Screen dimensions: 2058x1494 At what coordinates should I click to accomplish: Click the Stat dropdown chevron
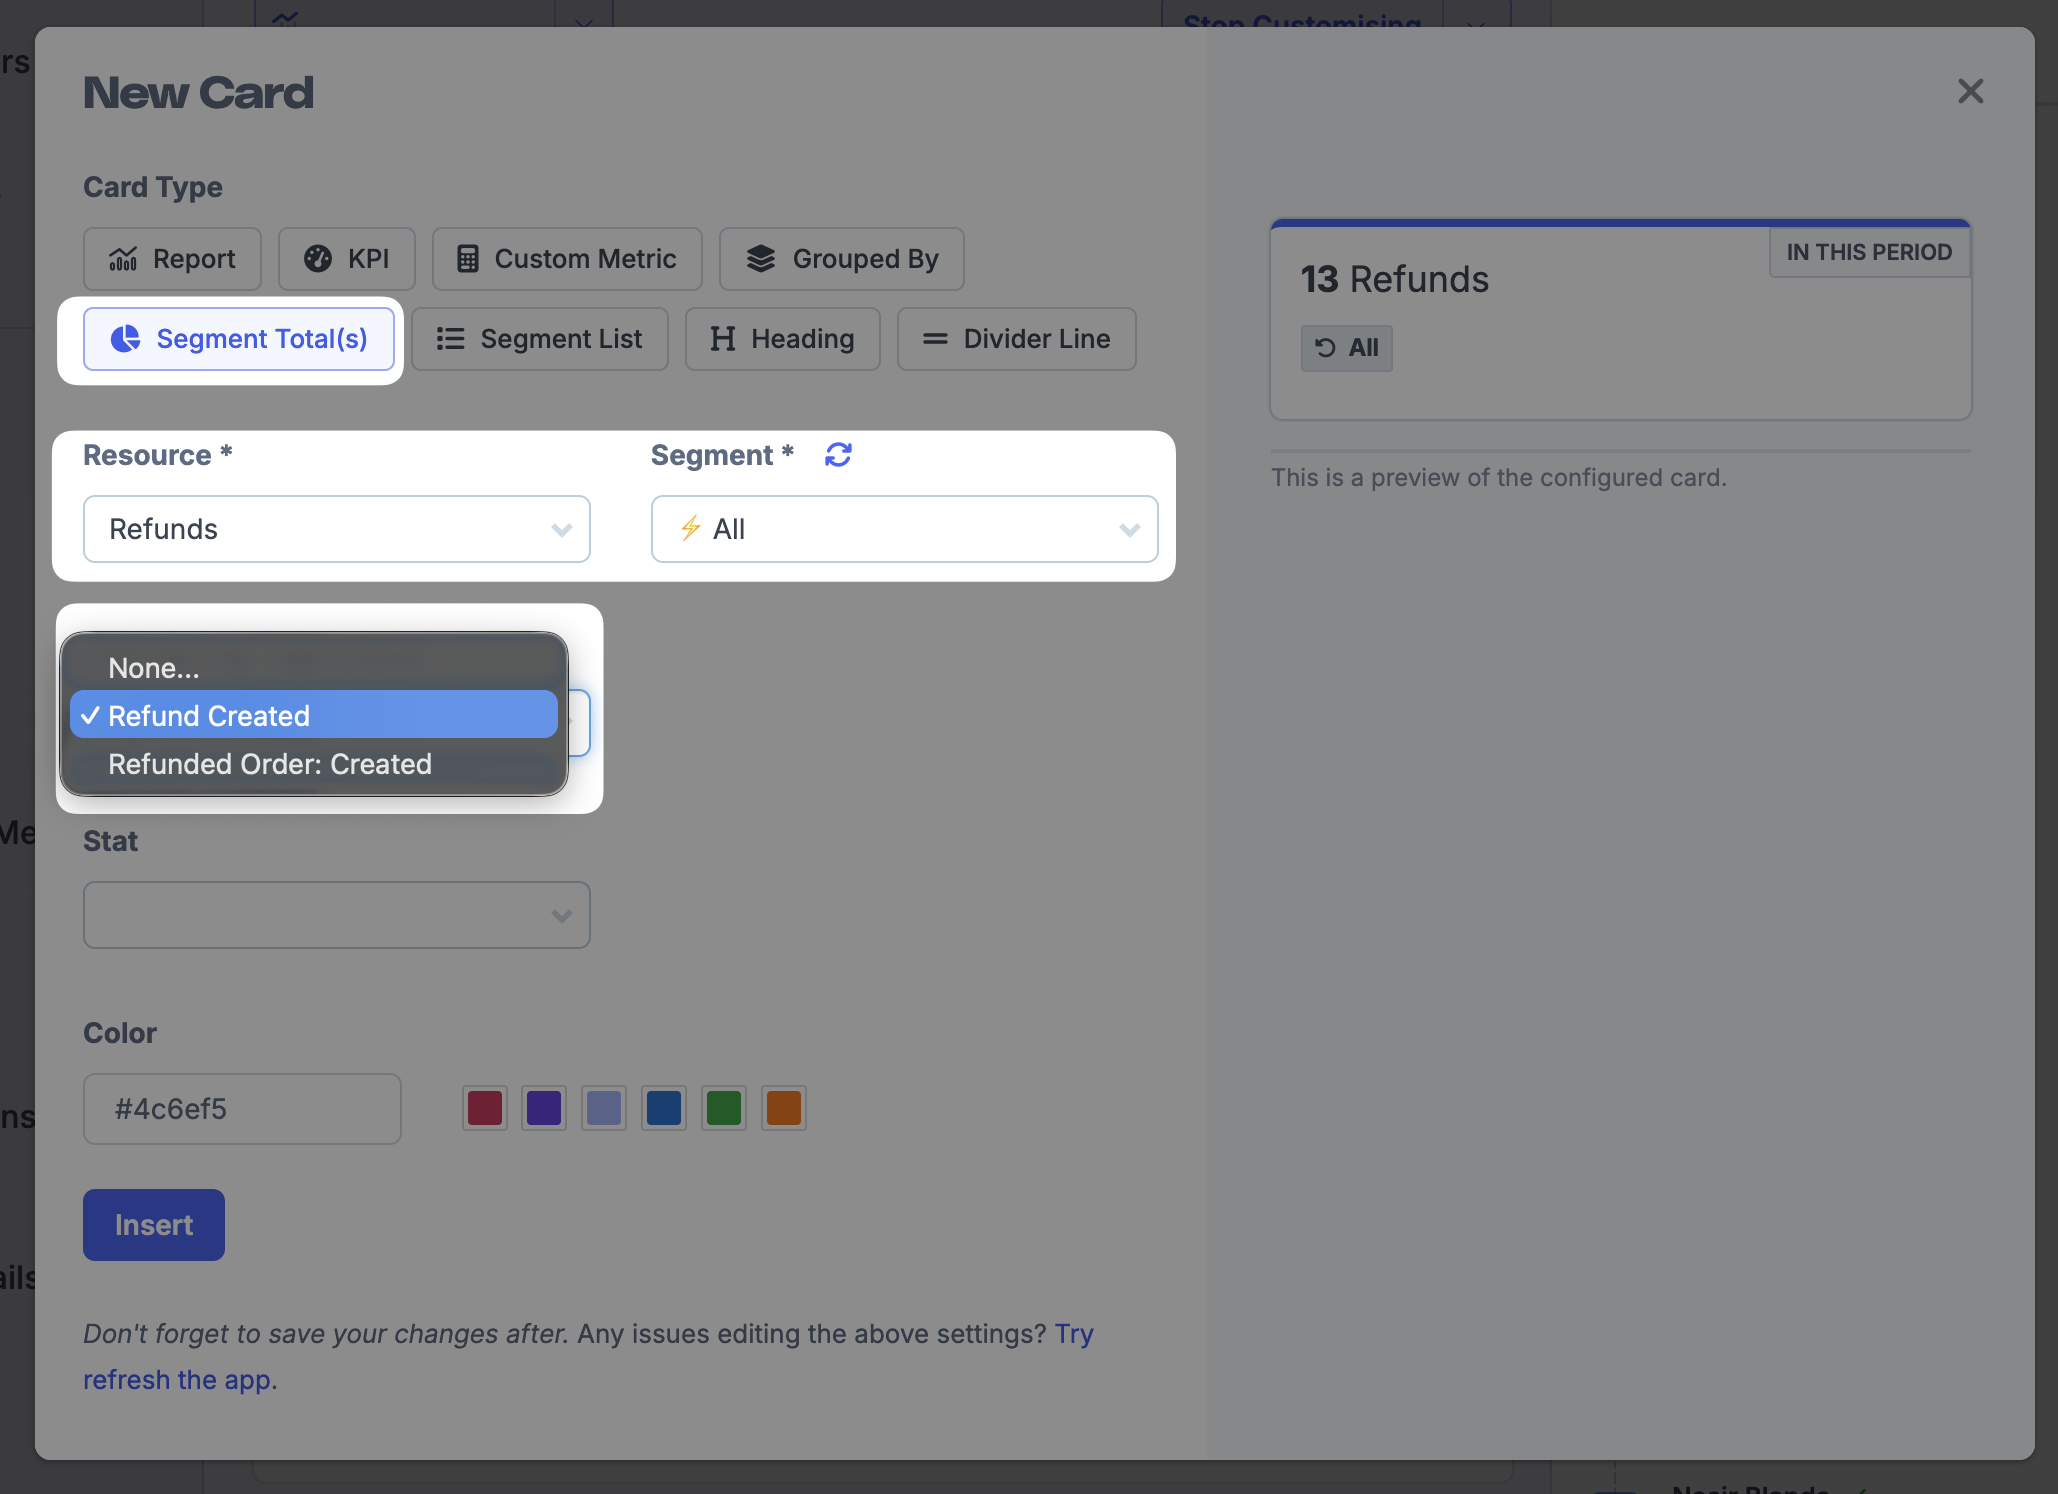(562, 916)
